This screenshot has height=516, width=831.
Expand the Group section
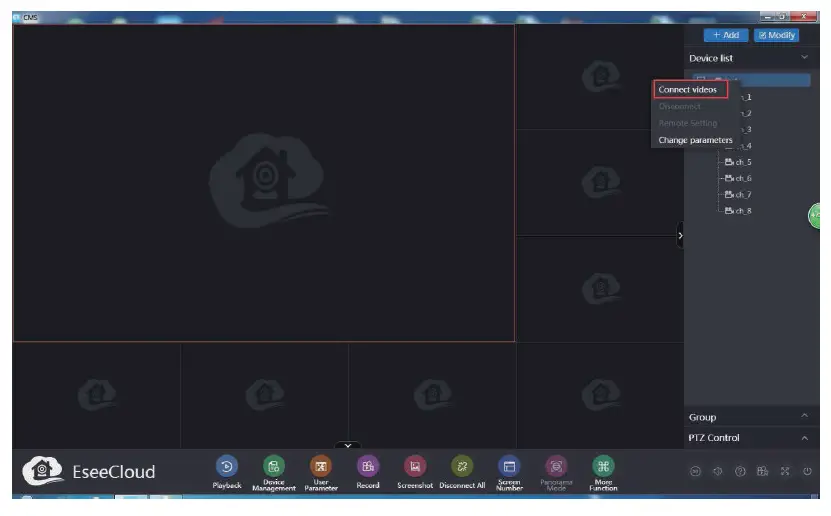tap(805, 416)
